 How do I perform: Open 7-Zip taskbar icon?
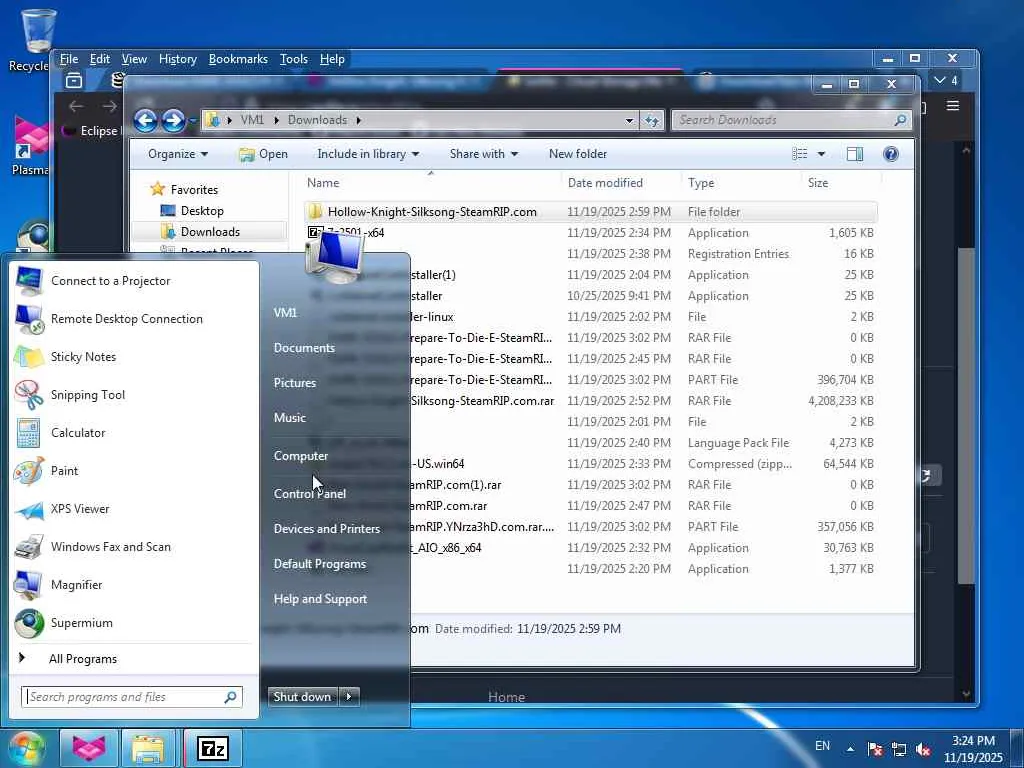213,748
